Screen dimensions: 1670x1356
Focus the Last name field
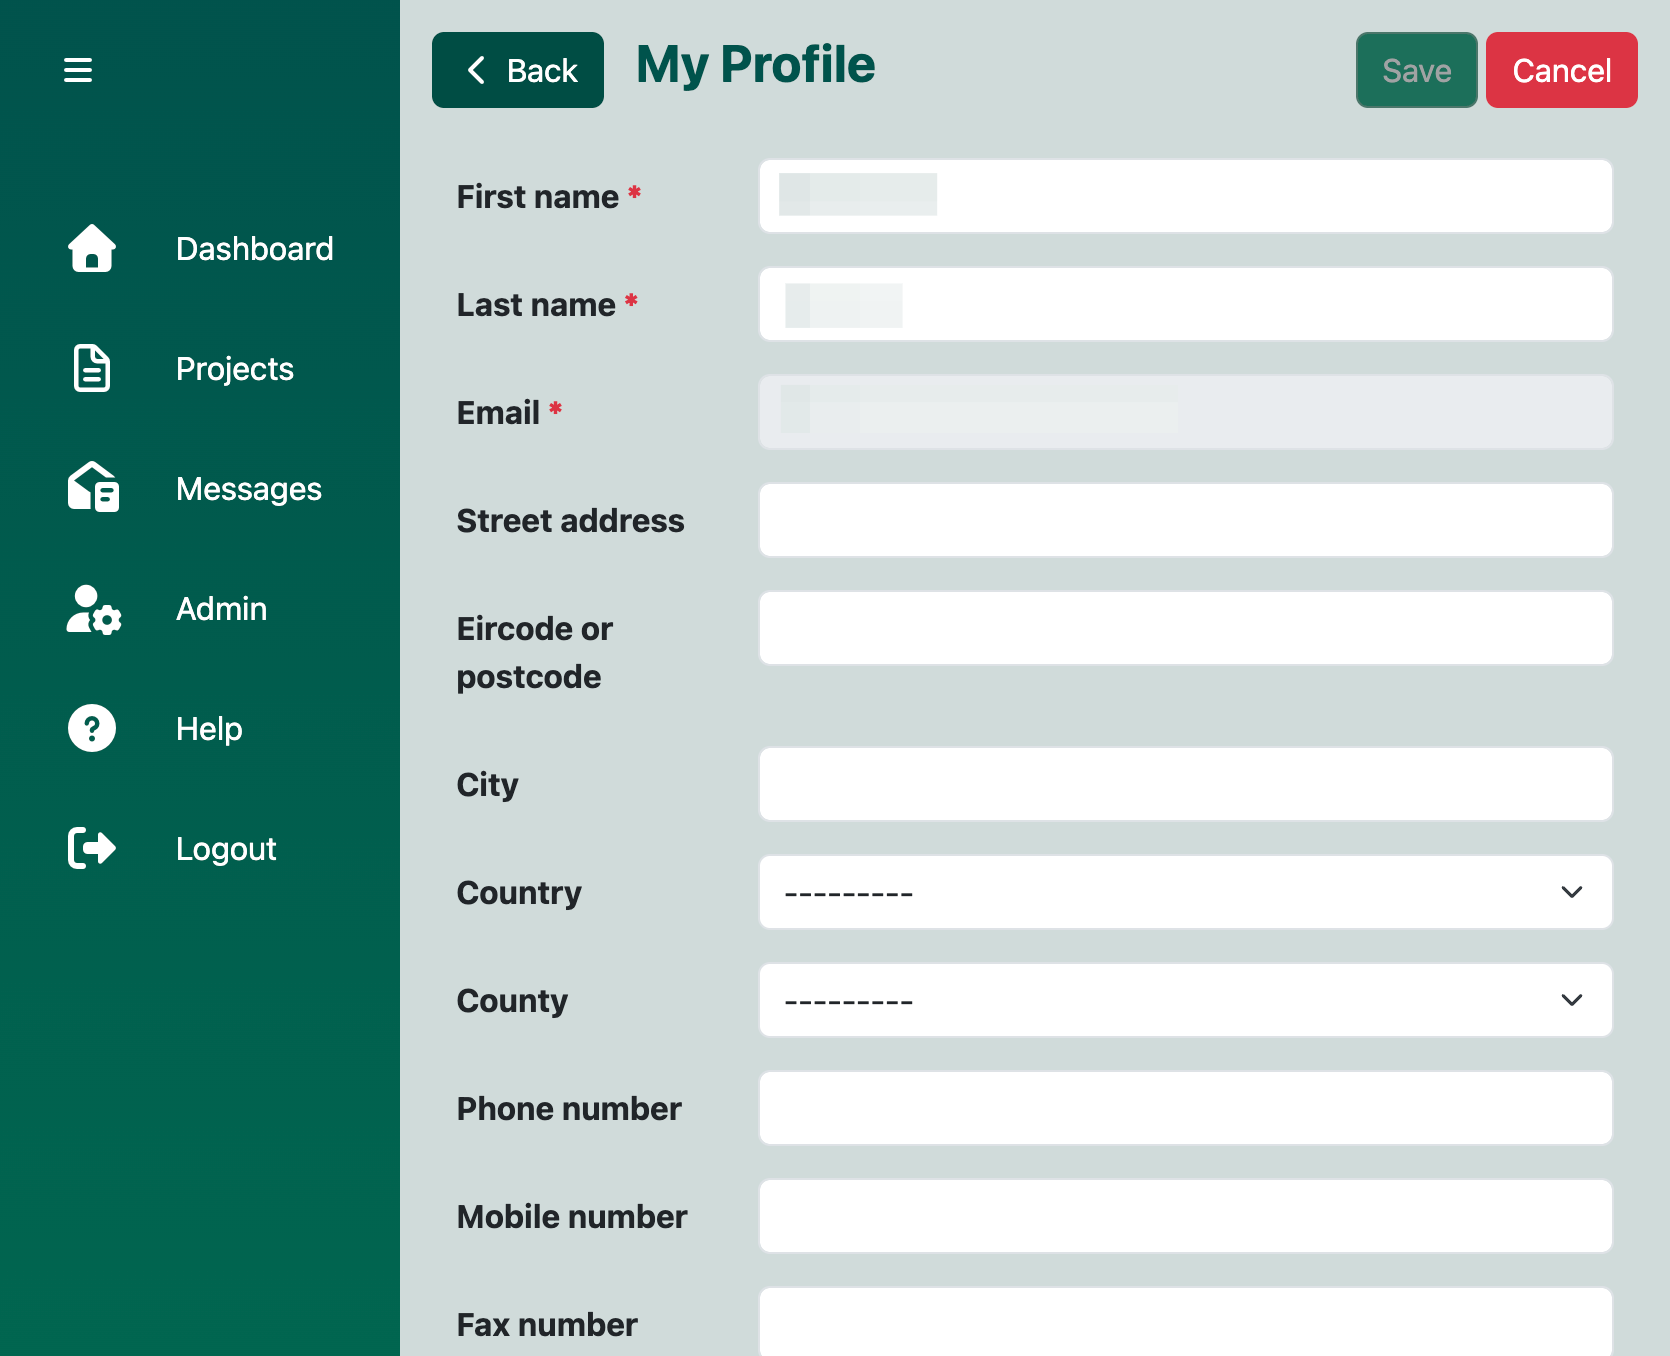pyautogui.click(x=1186, y=304)
